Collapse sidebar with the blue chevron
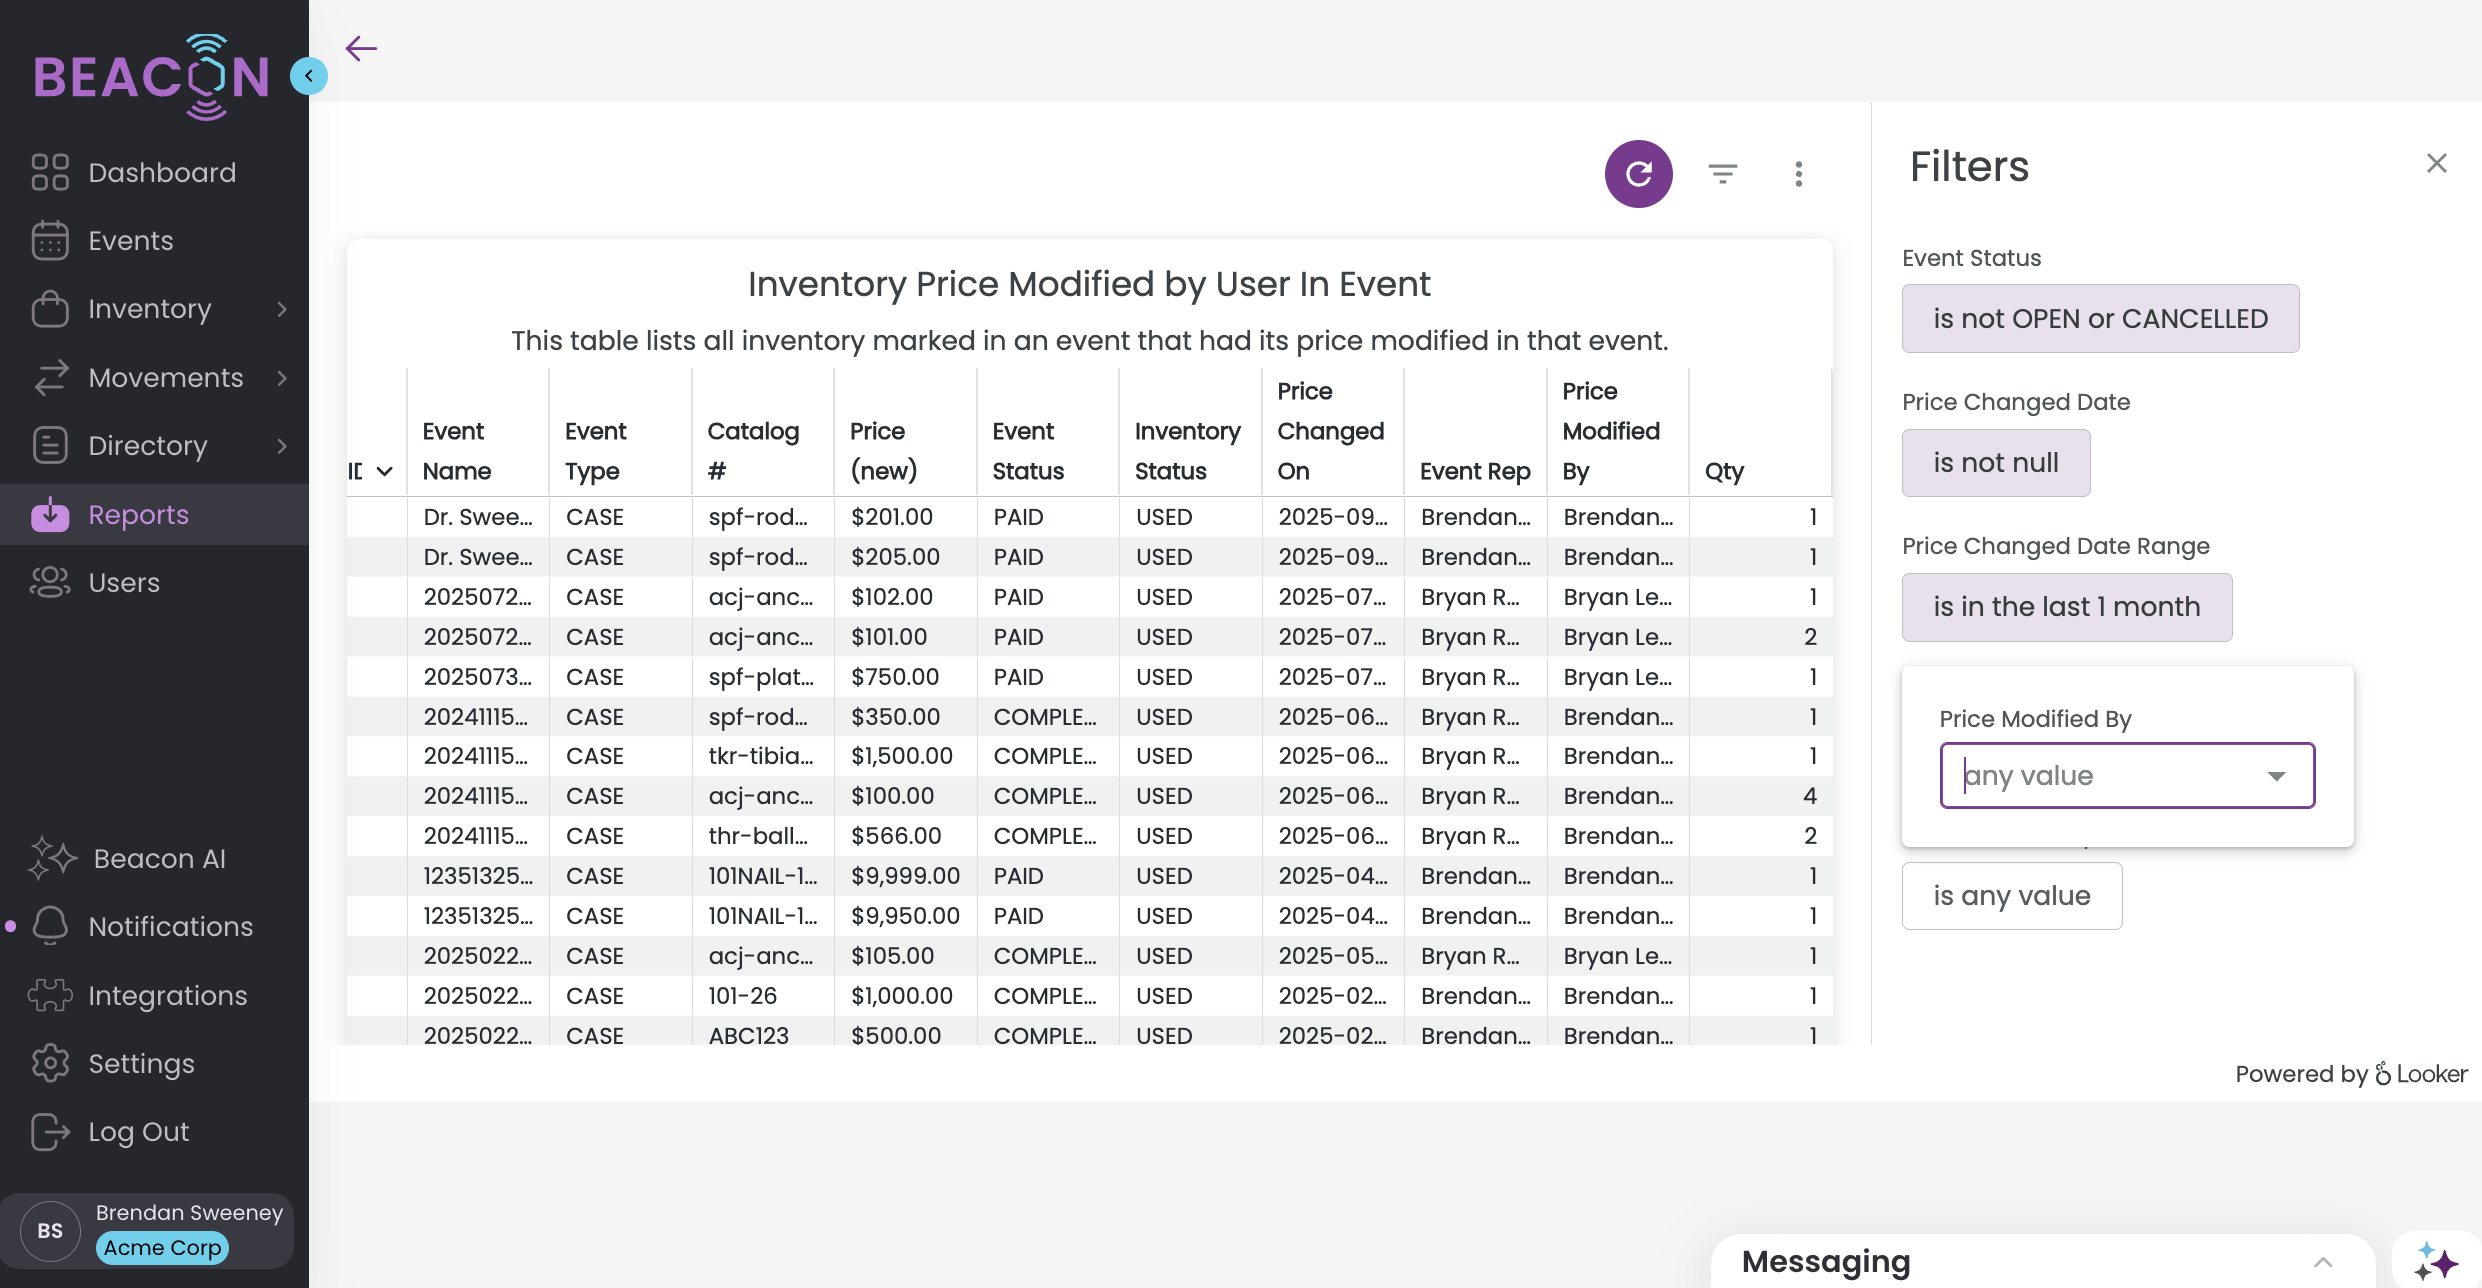Viewport: 2482px width, 1288px height. click(x=309, y=76)
